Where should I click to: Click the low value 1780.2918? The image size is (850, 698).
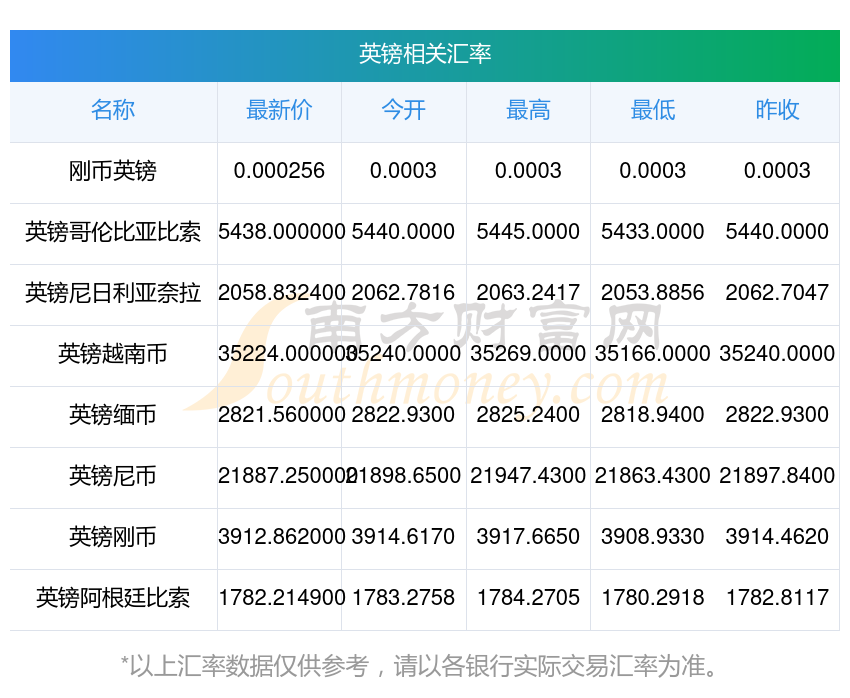click(x=653, y=598)
